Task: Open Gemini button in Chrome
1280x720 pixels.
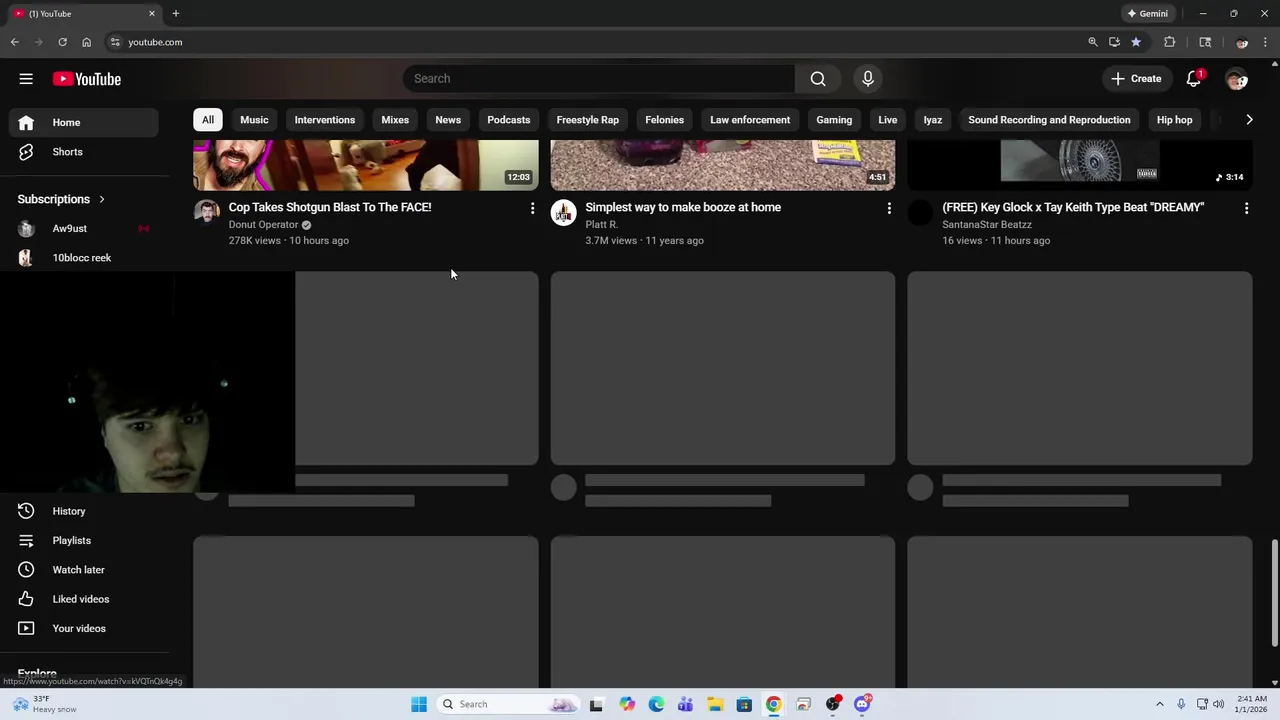Action: point(1147,14)
